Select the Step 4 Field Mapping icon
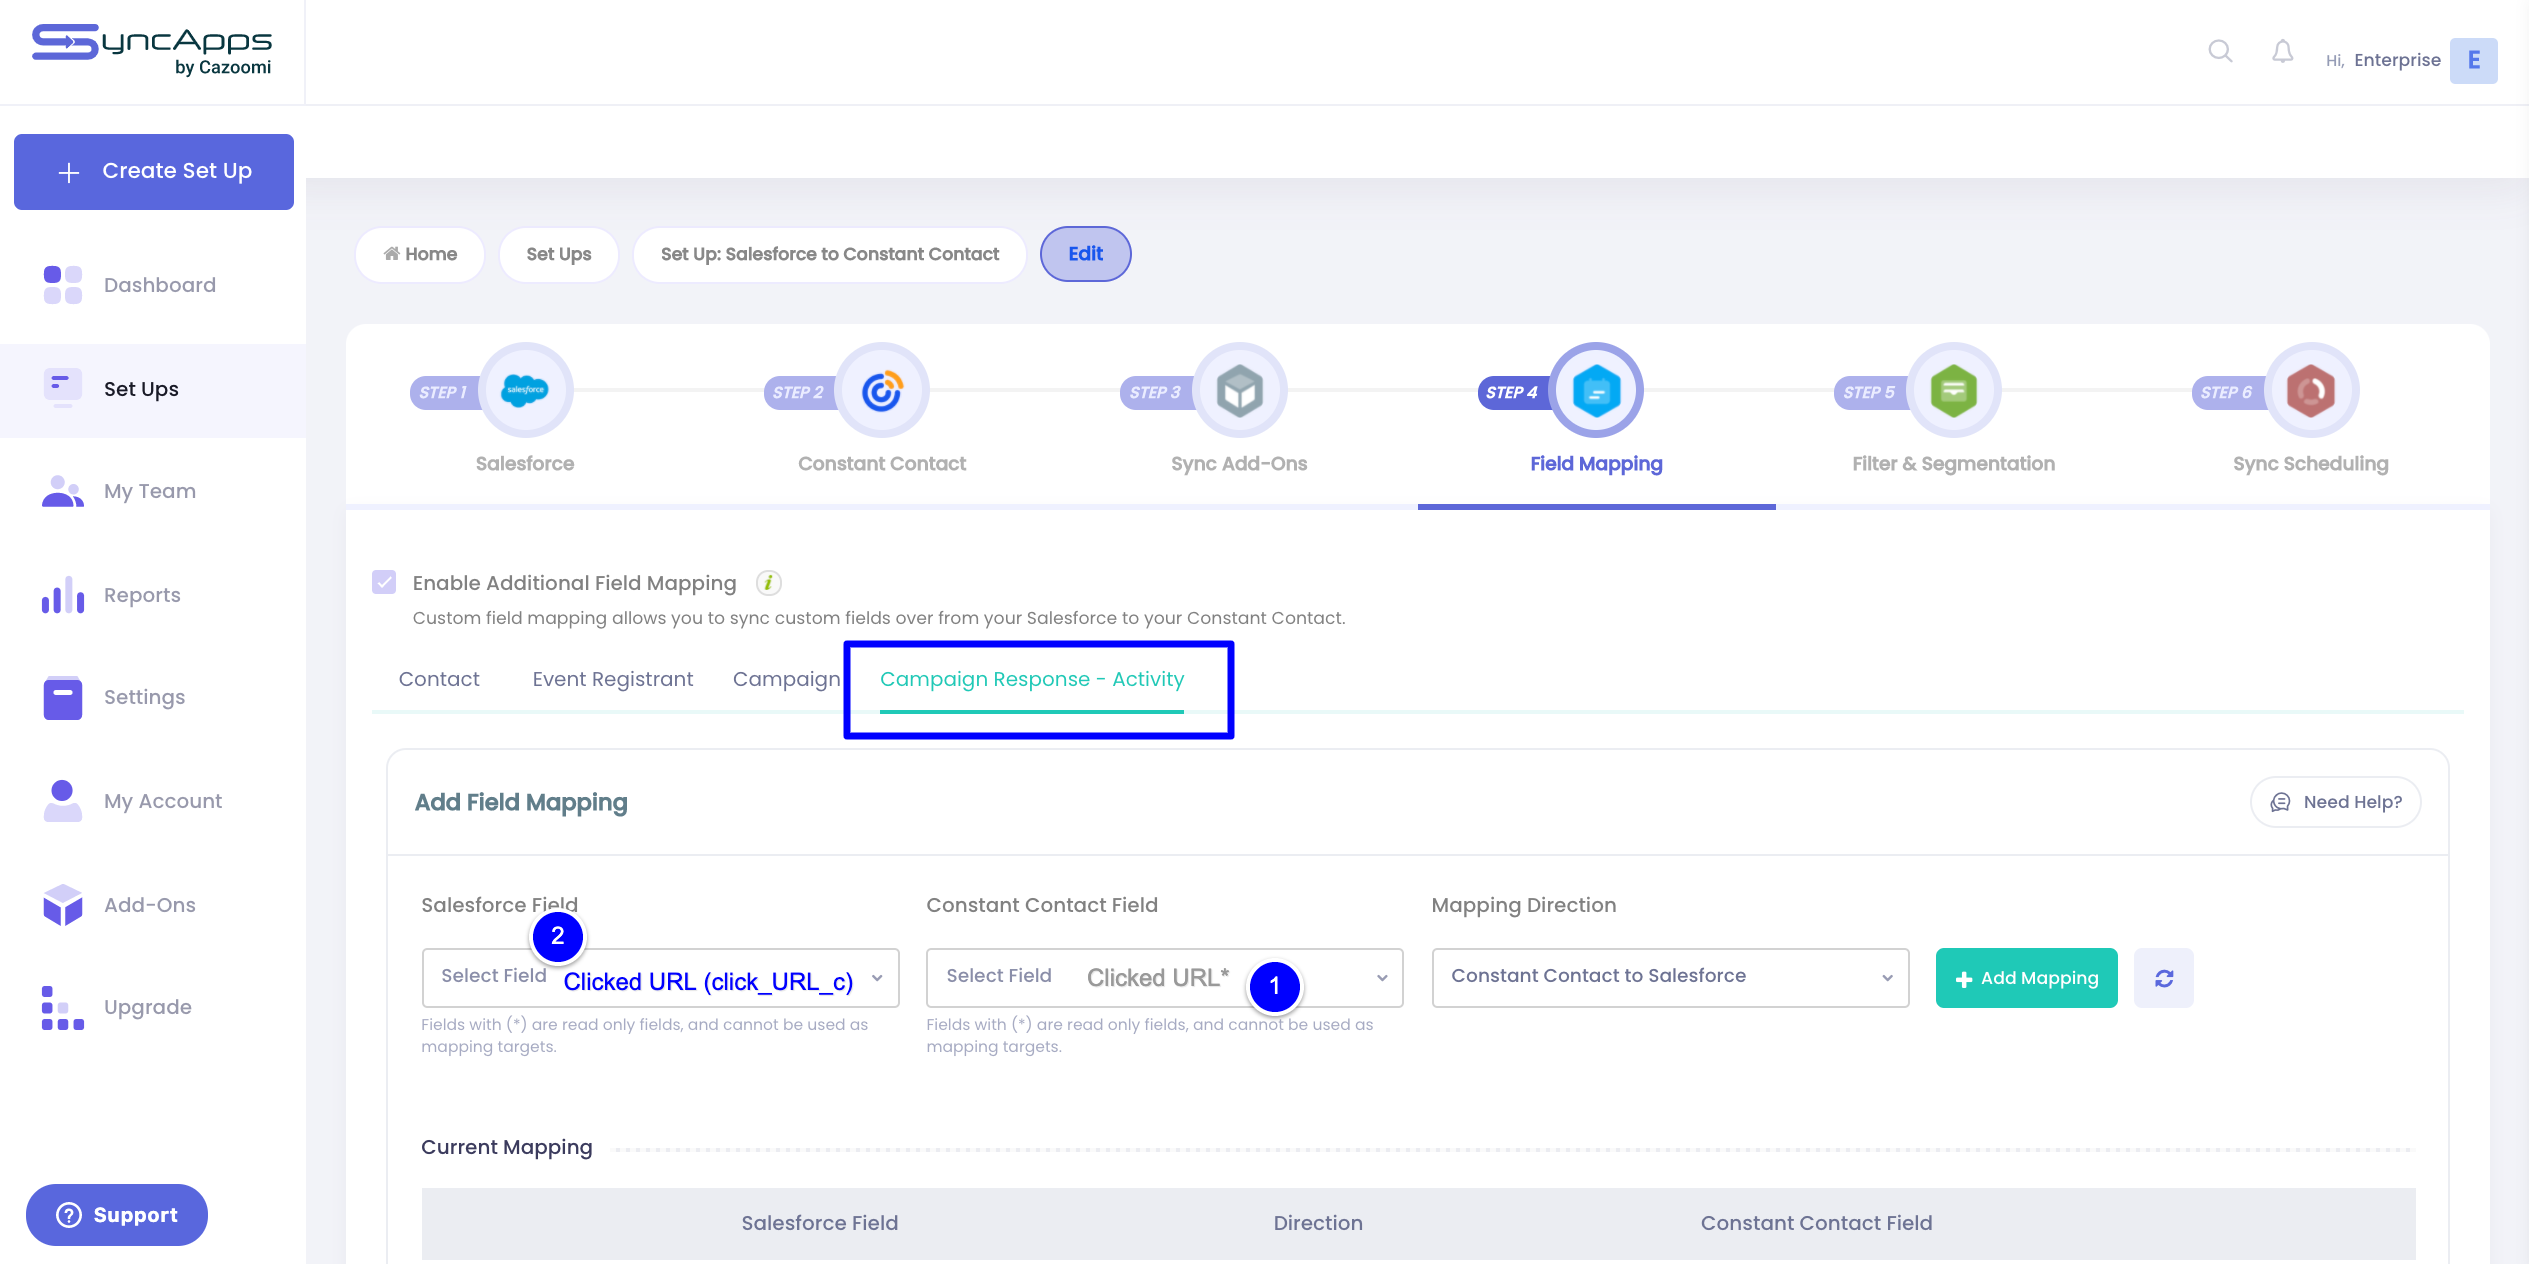This screenshot has width=2529, height=1264. point(1596,390)
